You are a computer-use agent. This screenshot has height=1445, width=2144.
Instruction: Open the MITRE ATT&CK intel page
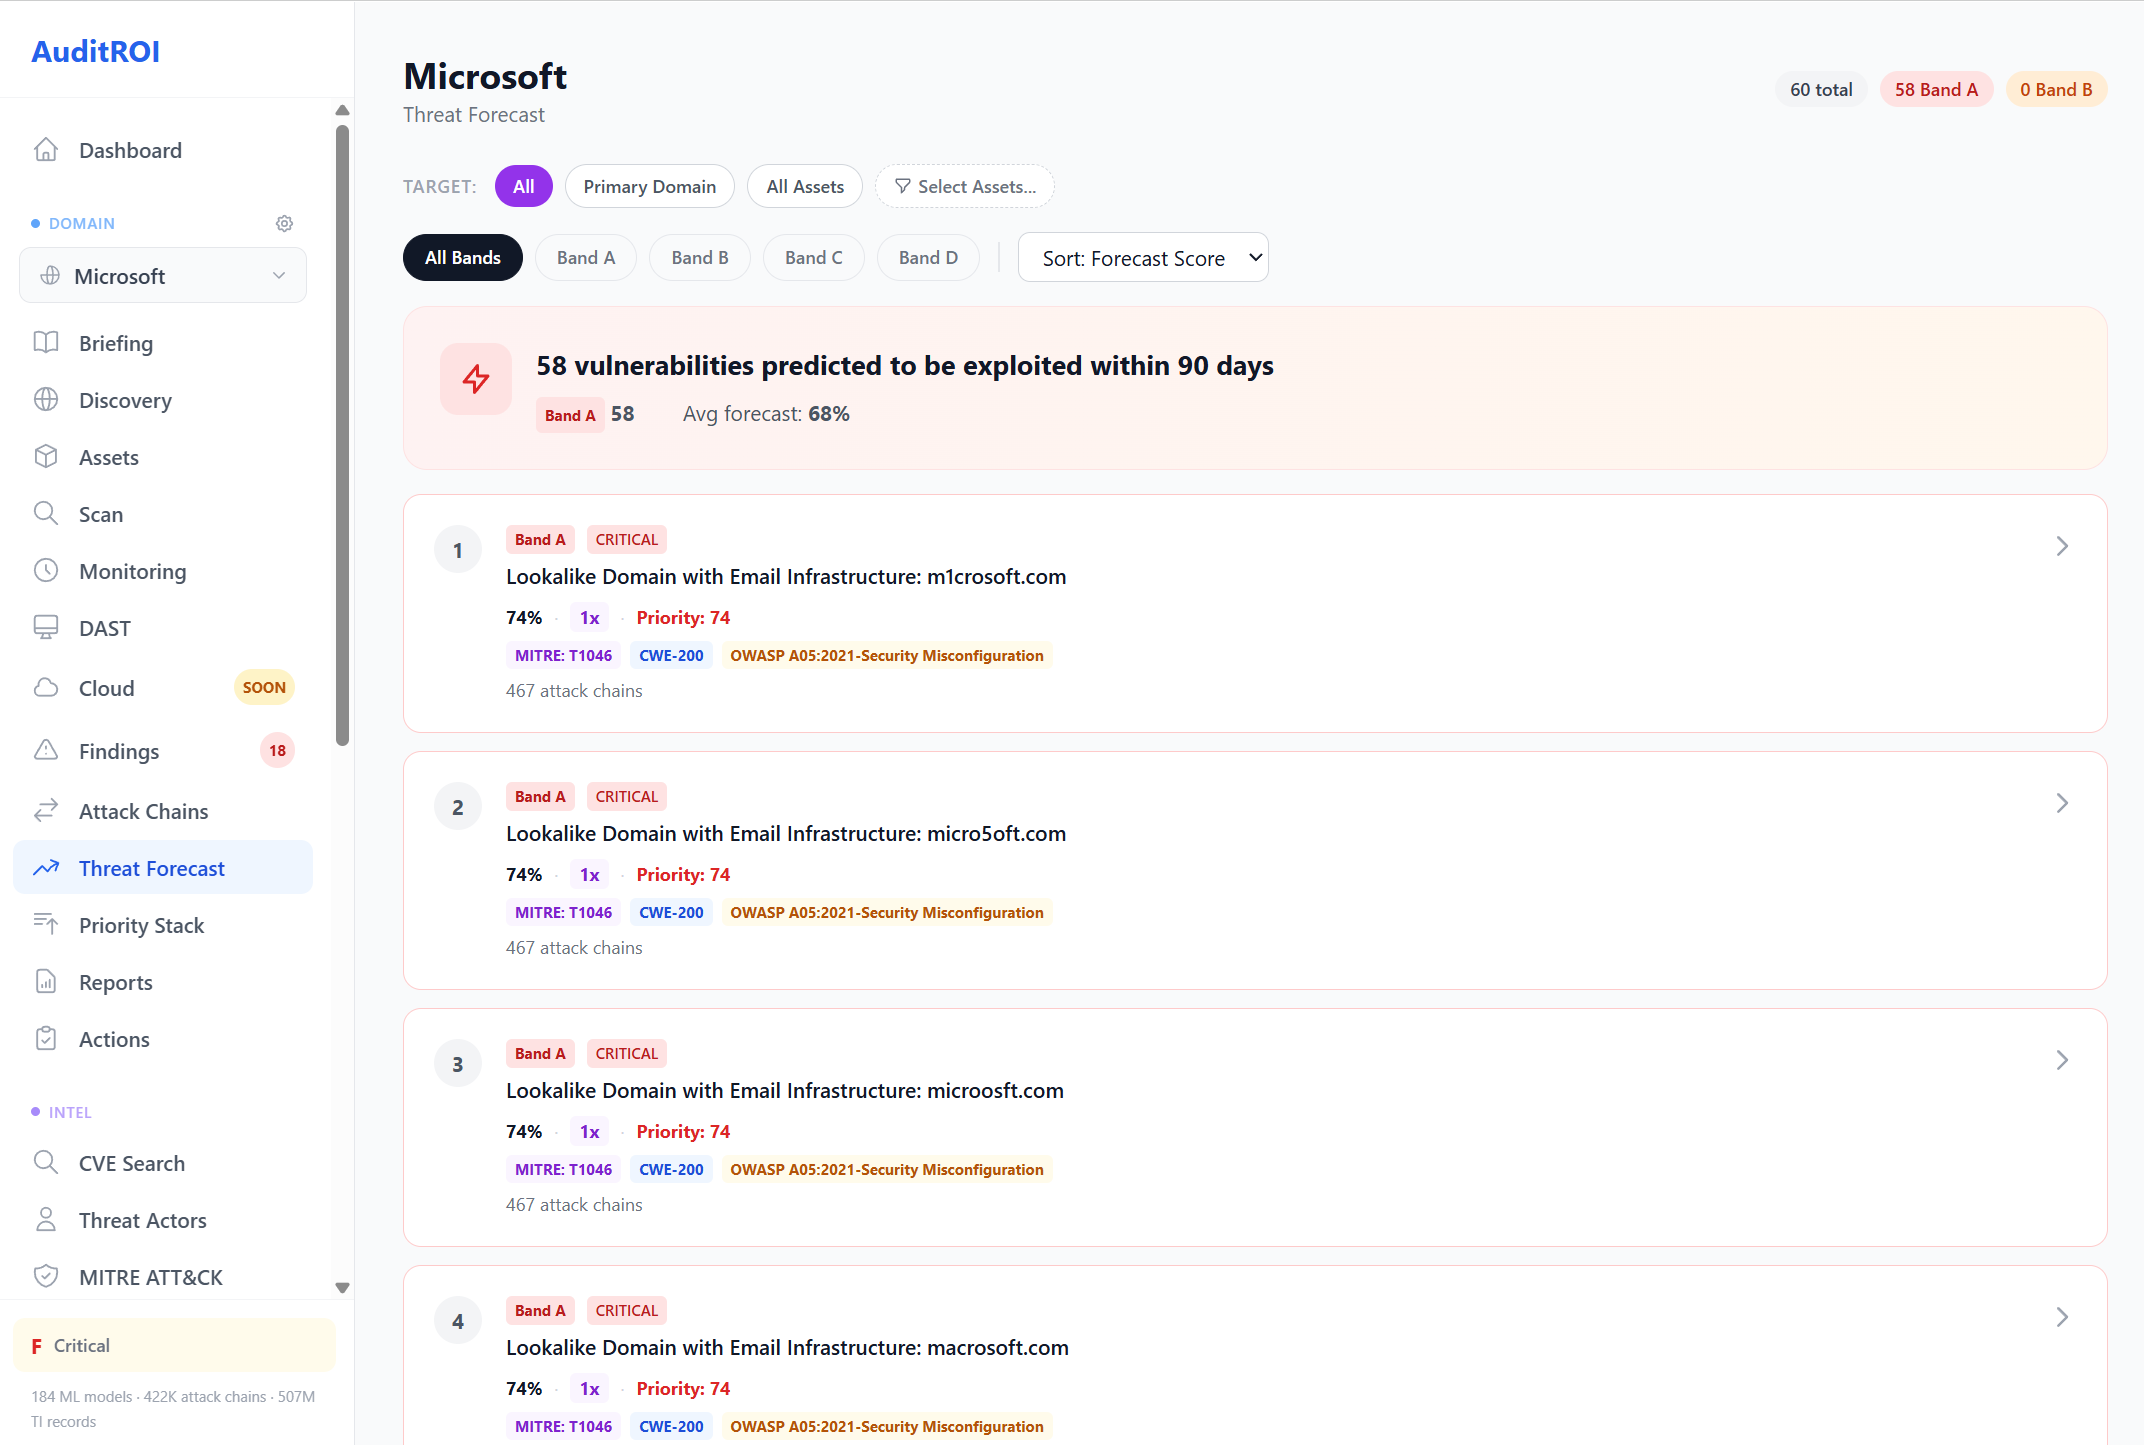151,1277
